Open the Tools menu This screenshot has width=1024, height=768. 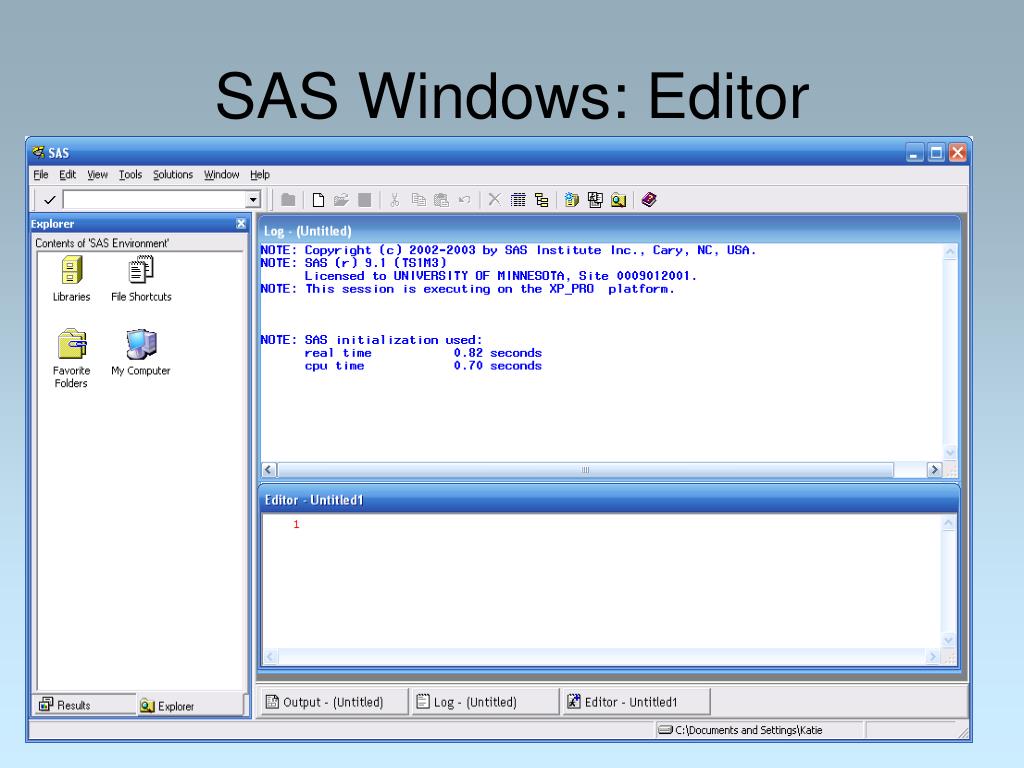130,174
